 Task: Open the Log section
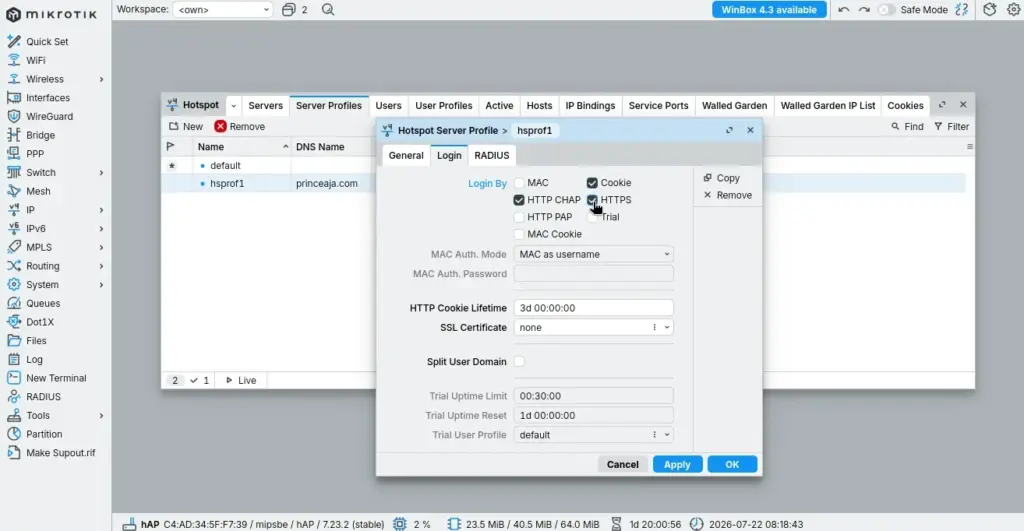[34, 359]
